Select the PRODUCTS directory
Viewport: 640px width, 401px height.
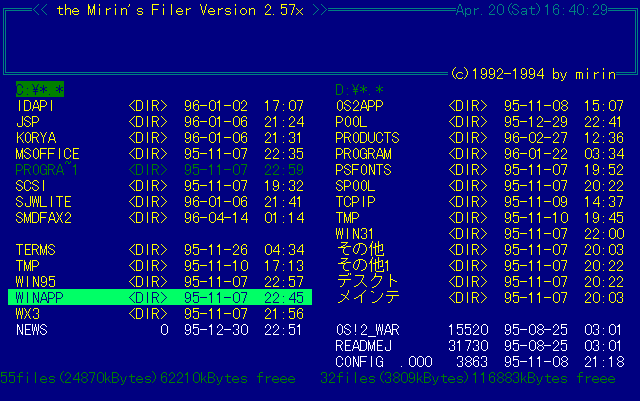click(480, 138)
